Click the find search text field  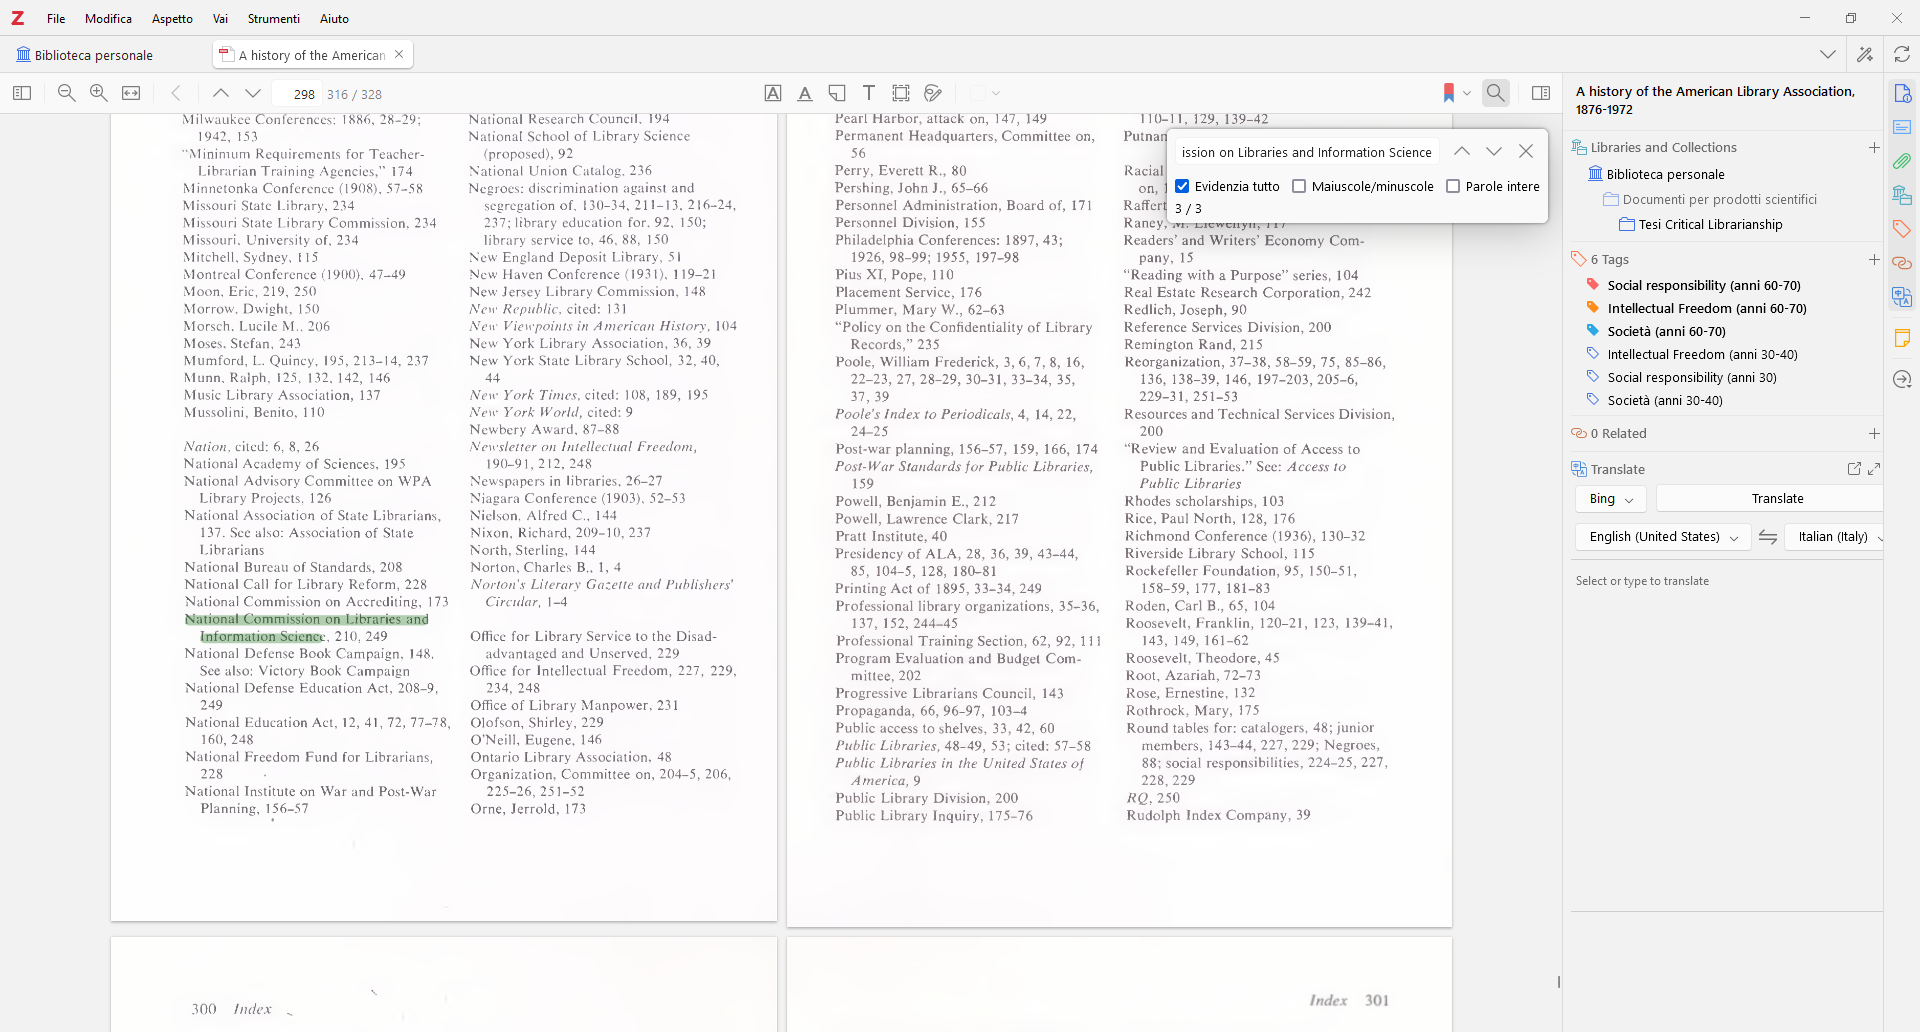[1307, 152]
